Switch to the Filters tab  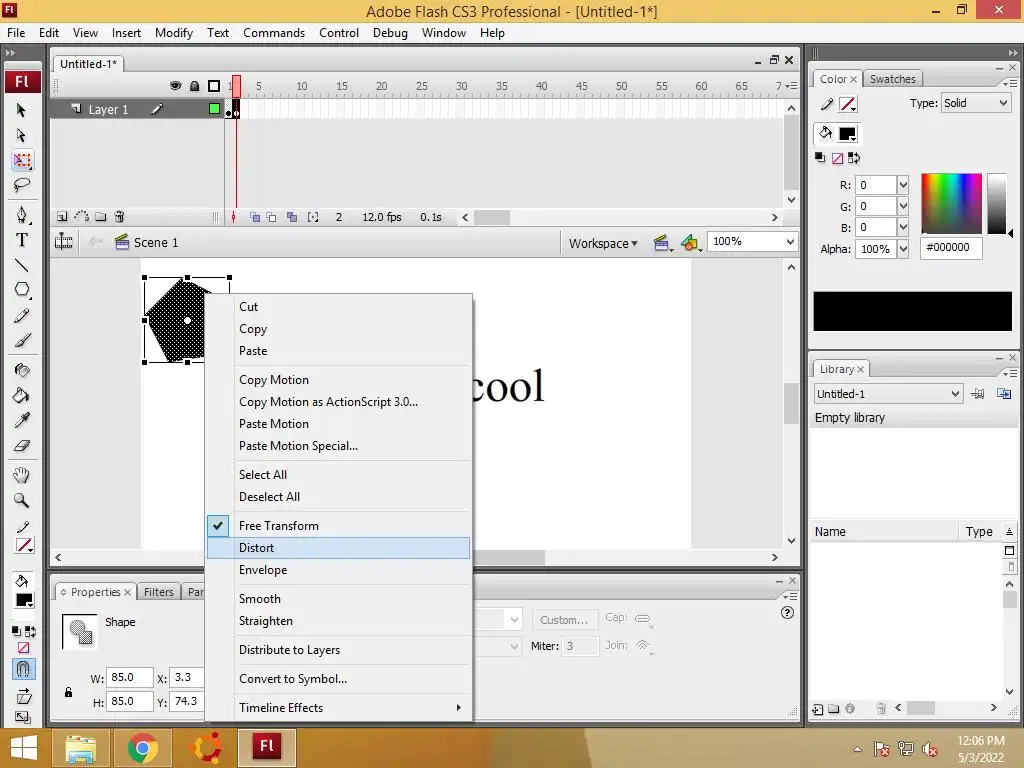pyautogui.click(x=159, y=592)
